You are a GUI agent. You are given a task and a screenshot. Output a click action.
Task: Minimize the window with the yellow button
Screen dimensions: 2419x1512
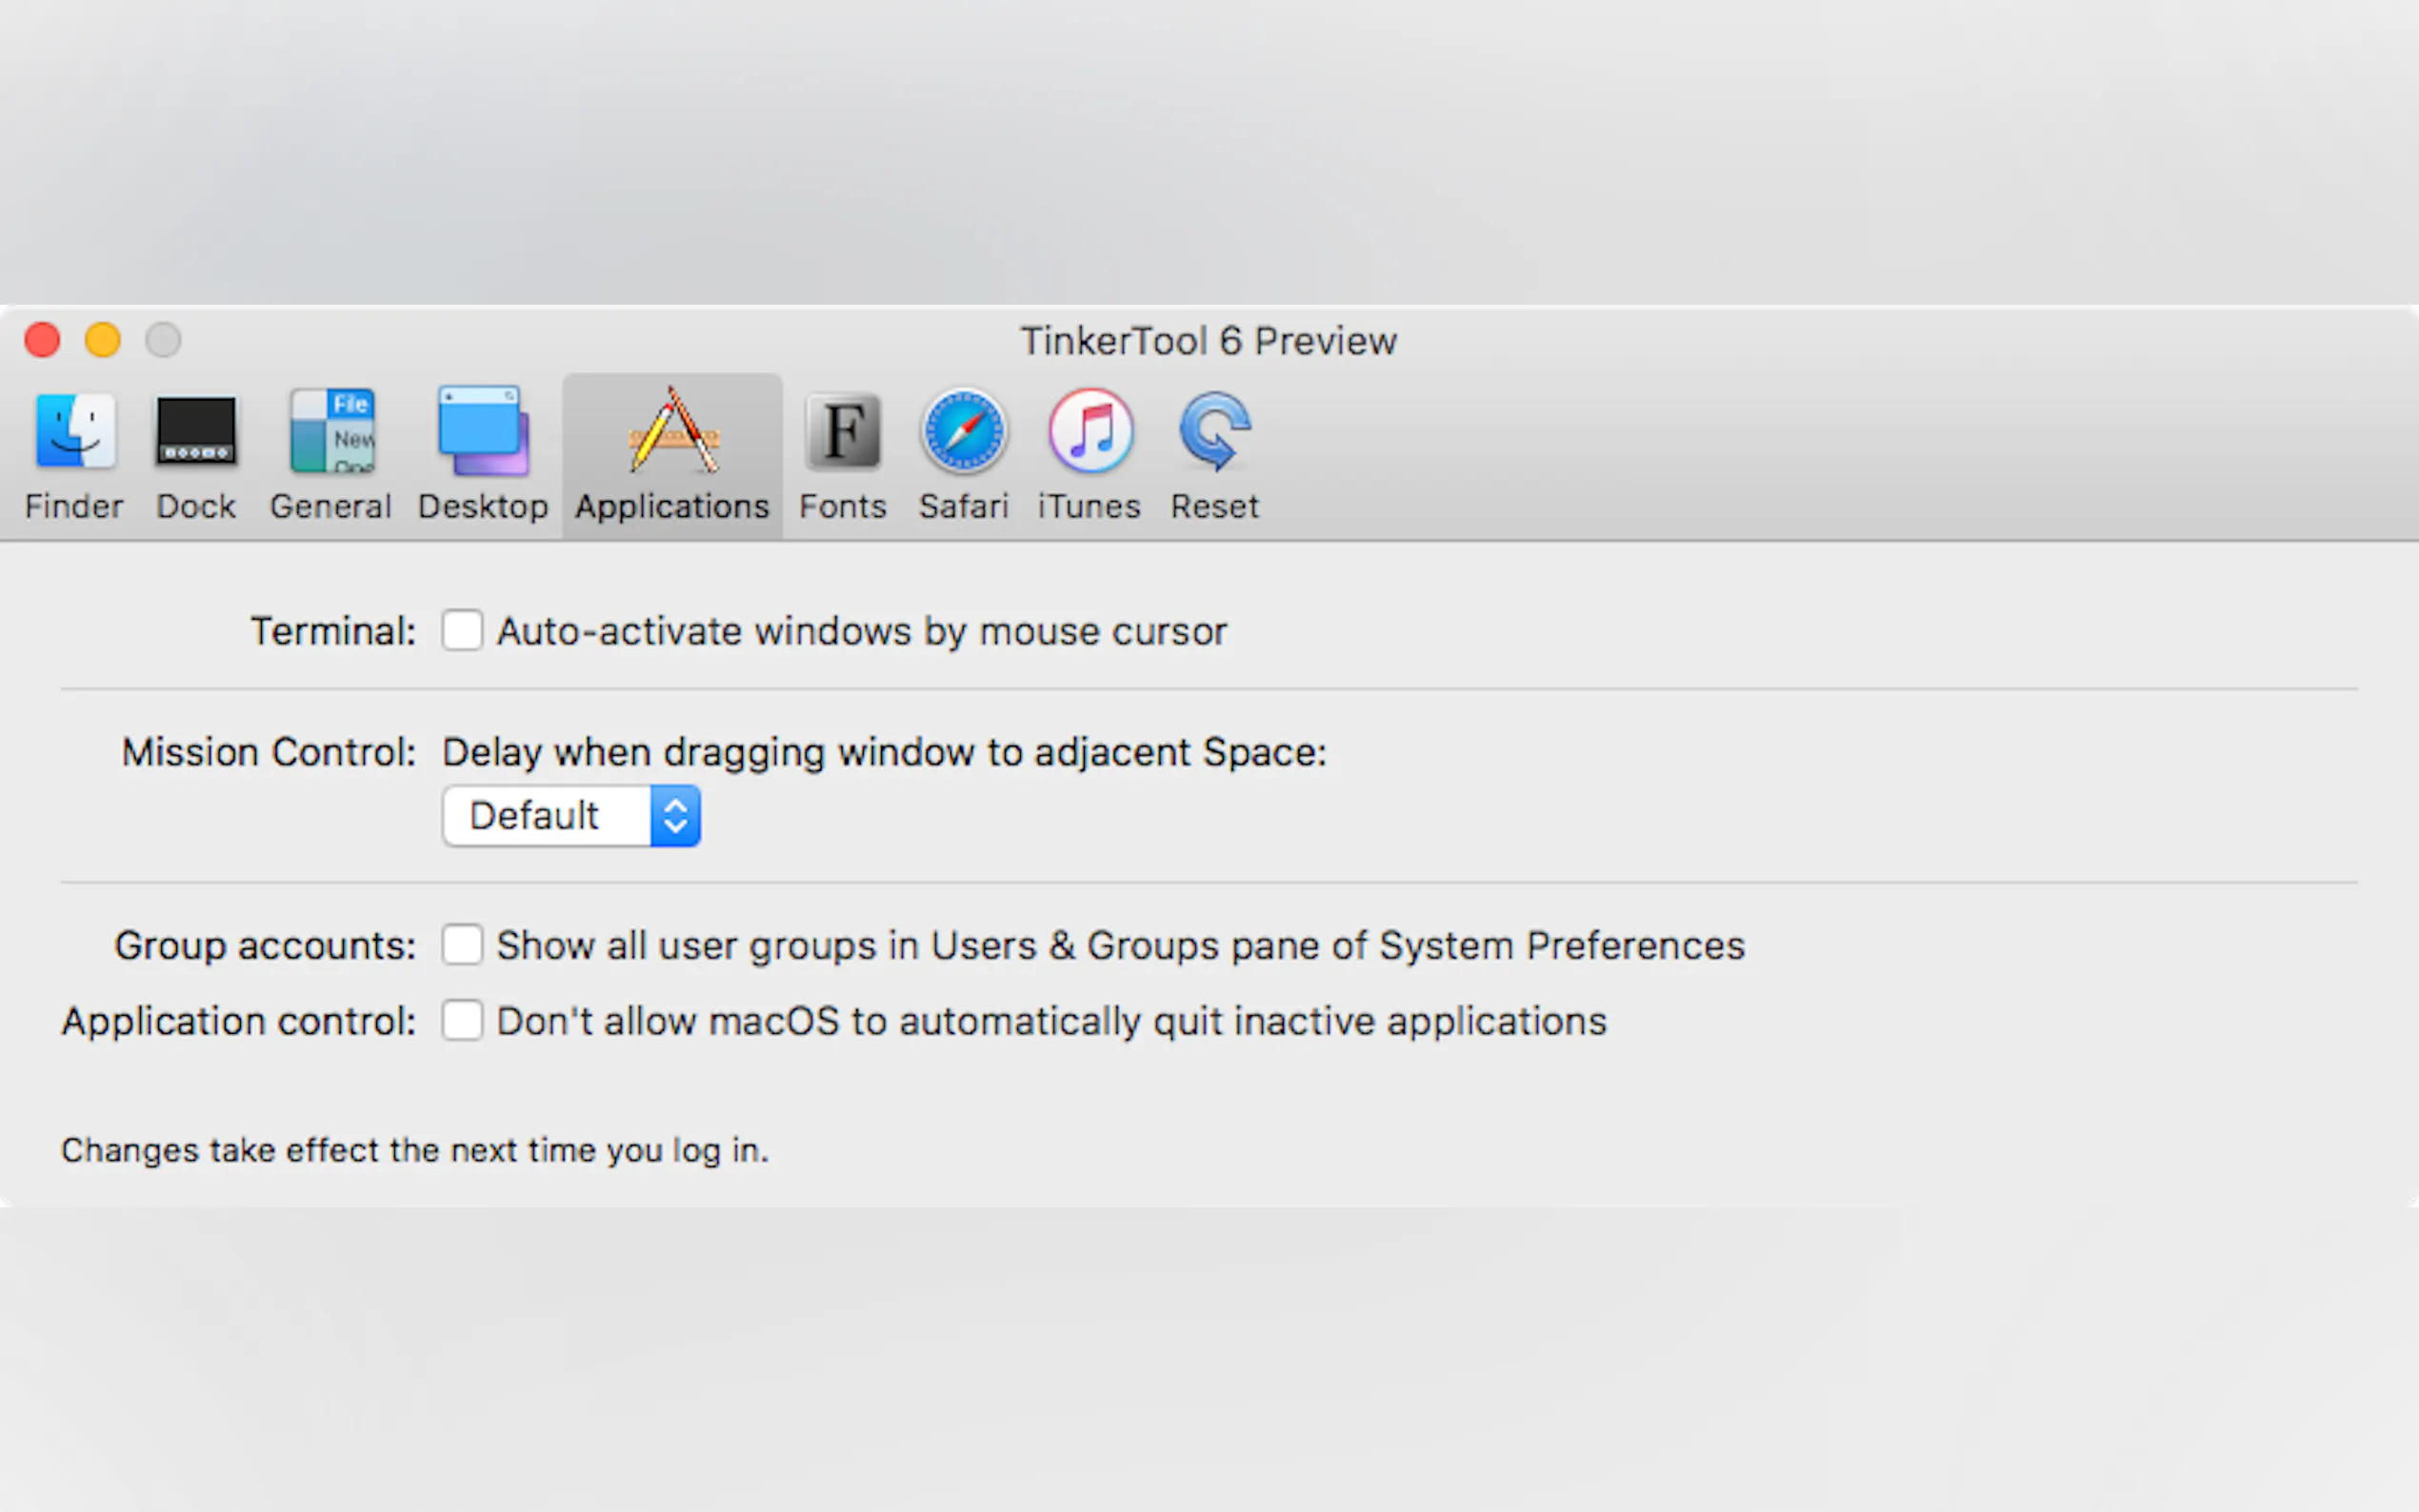(x=103, y=340)
